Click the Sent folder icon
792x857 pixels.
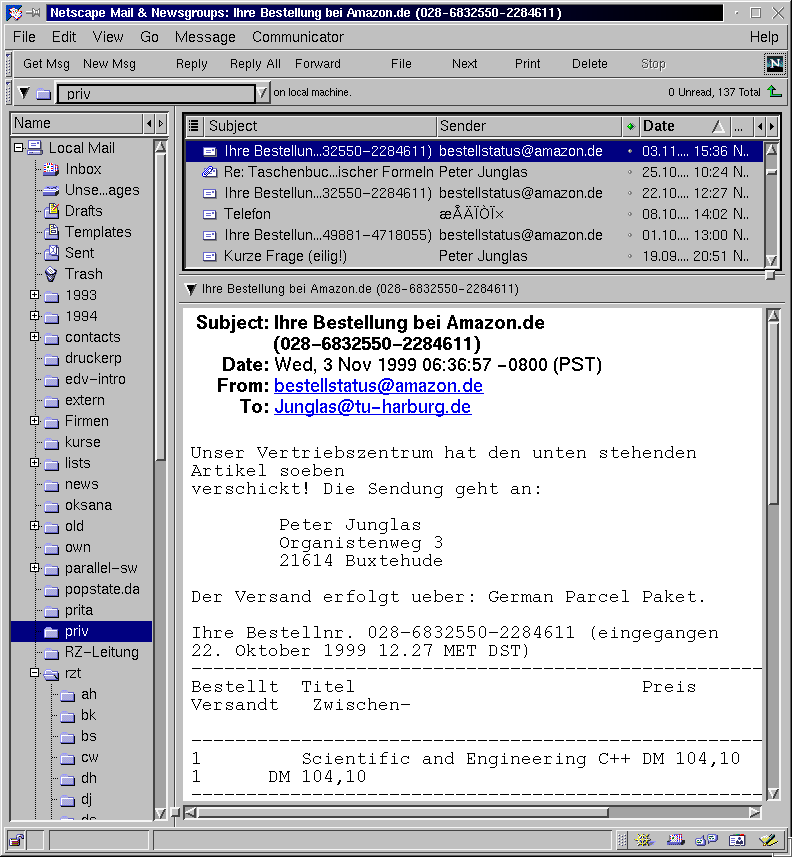[x=51, y=253]
